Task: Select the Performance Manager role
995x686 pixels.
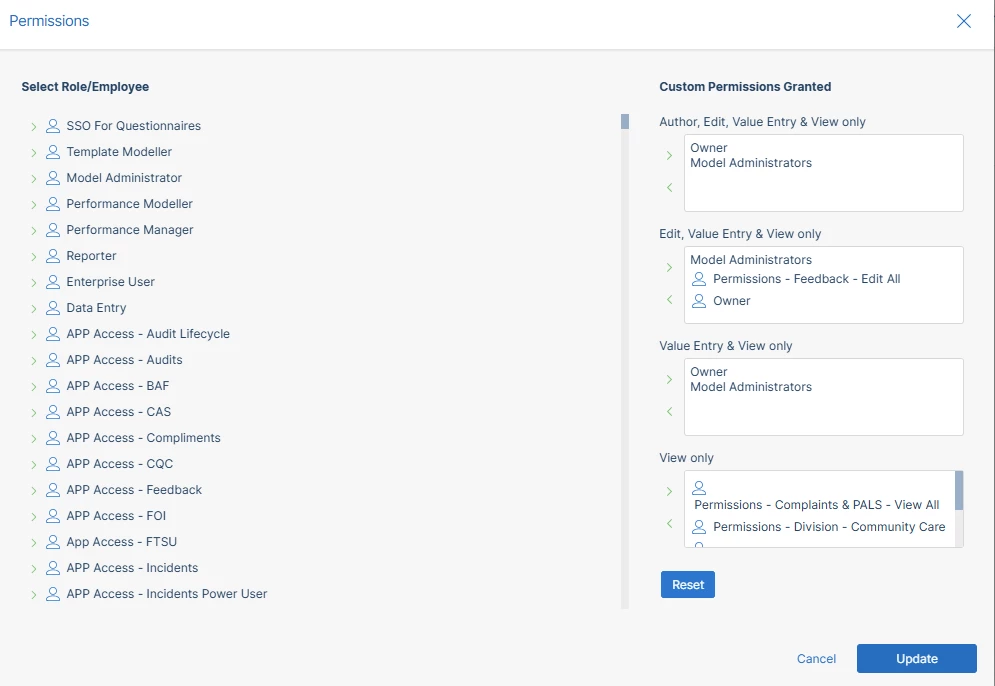Action: click(x=130, y=230)
